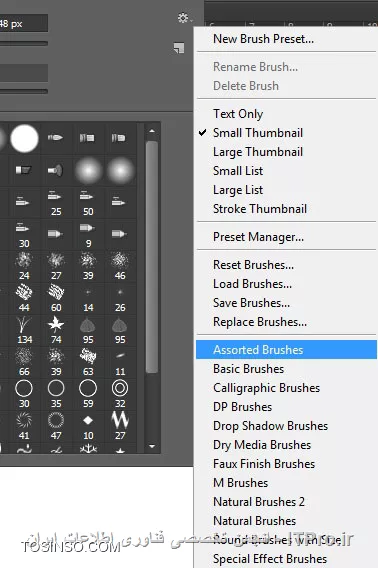Click scrollbar down arrow in brush list

pos(152,446)
